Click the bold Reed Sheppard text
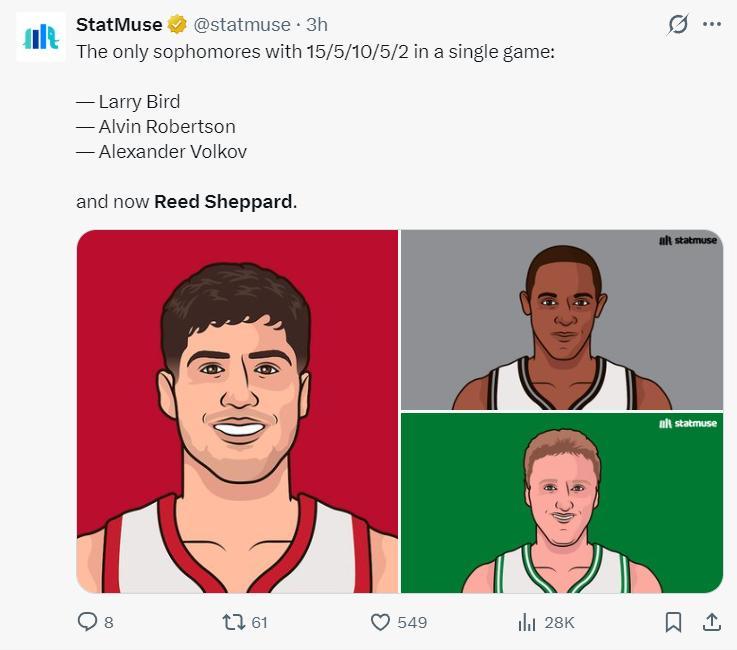This screenshot has width=737, height=650. pos(224,201)
